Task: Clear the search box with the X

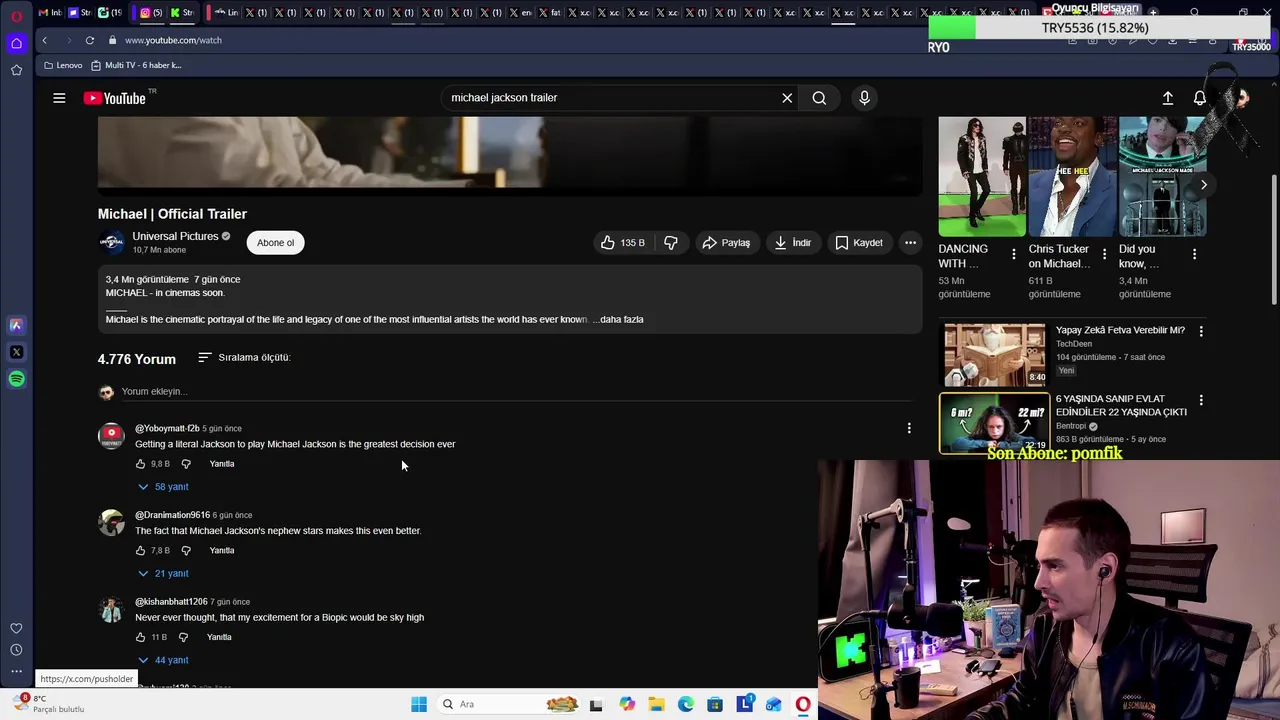Action: (x=787, y=98)
